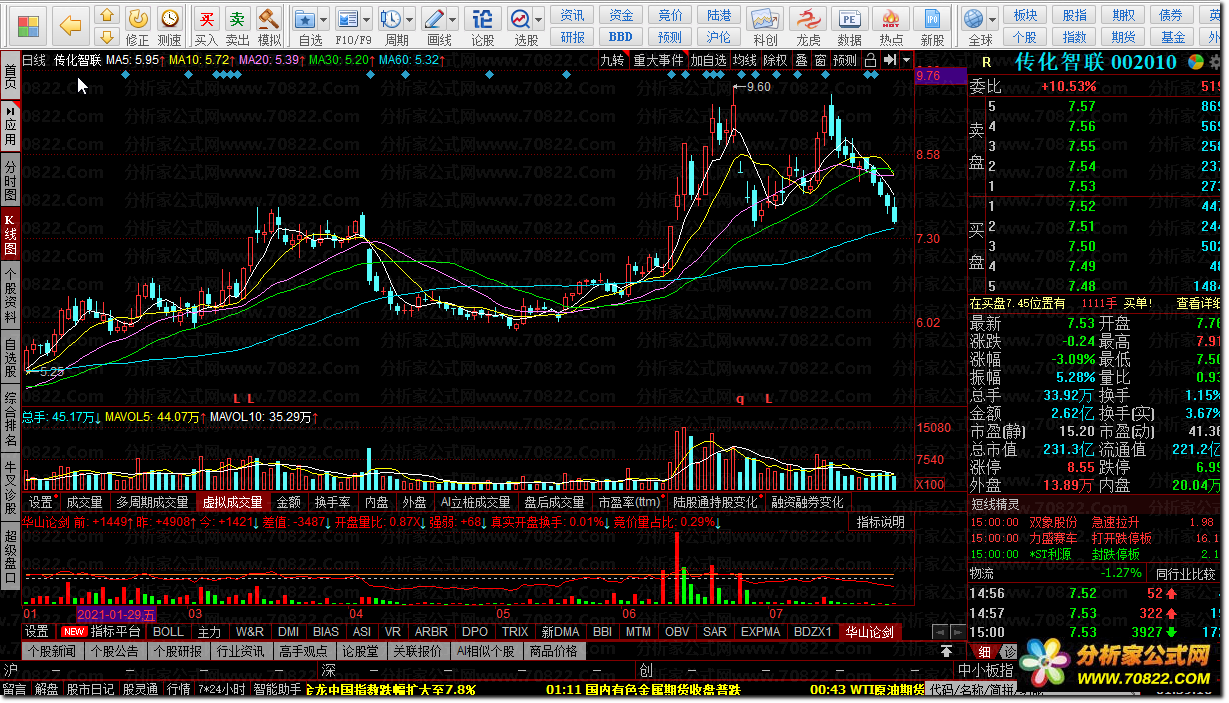Click the 修正 refresh icon
Viewport: 1229px width, 703px height.
(138, 18)
